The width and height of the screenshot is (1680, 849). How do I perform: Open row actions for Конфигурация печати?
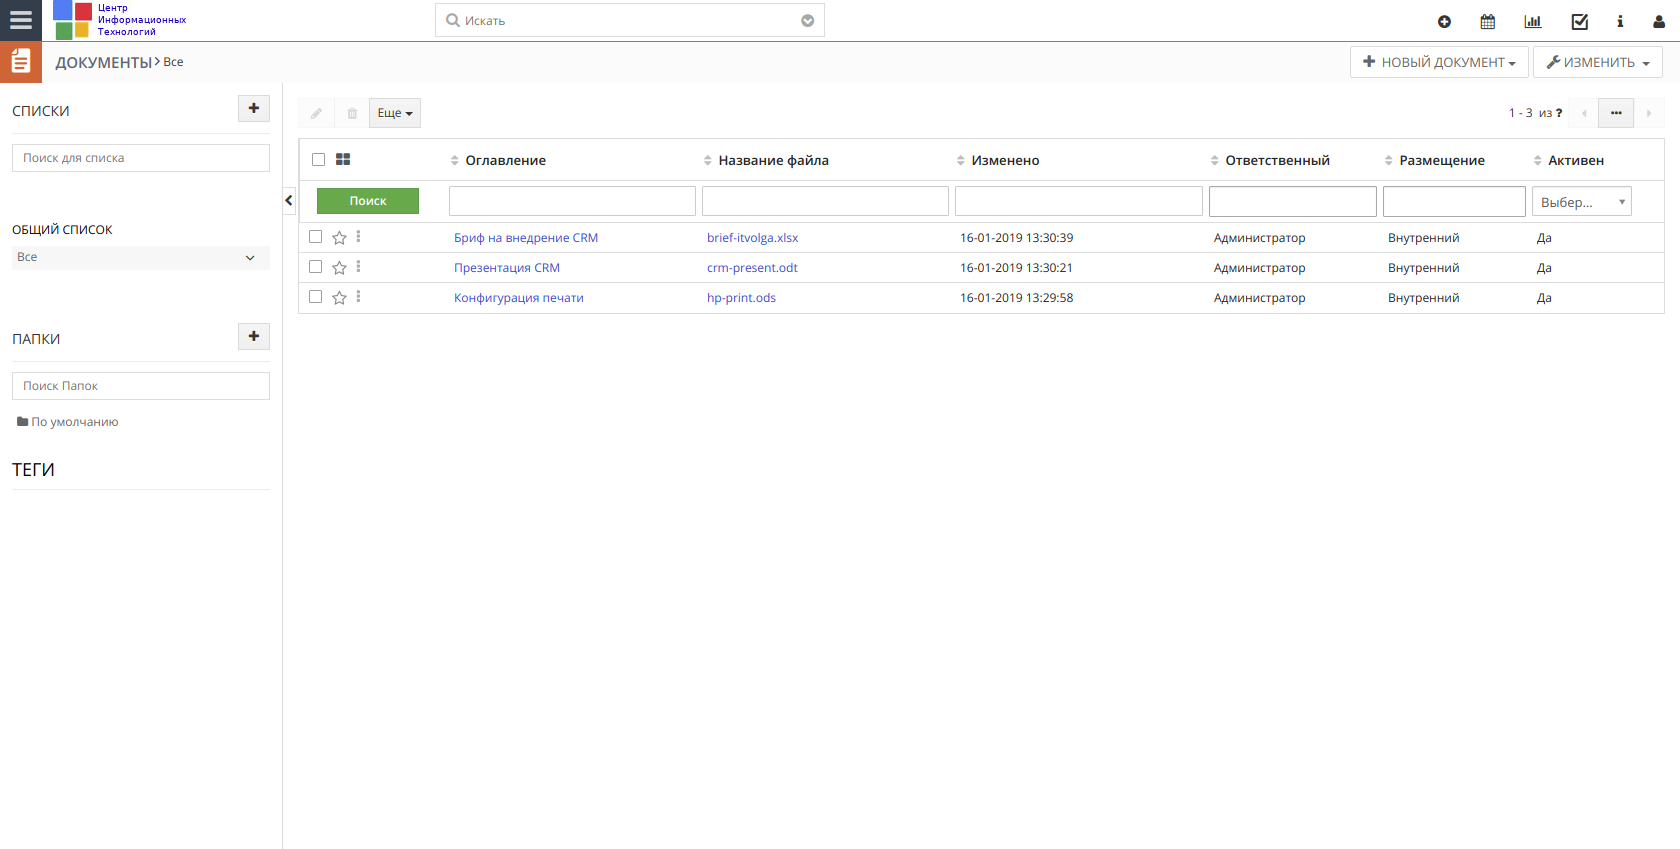click(358, 297)
